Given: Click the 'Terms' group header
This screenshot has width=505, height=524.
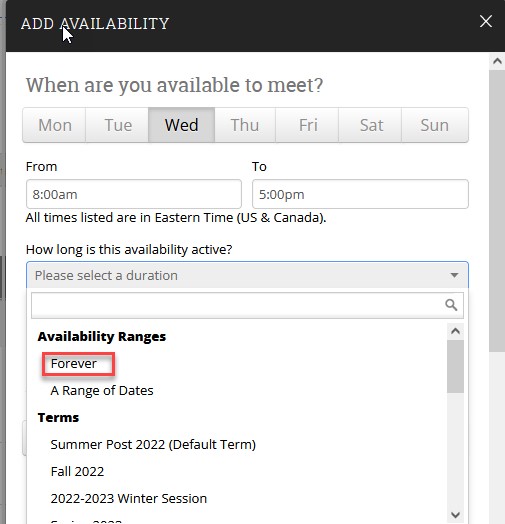Looking at the screenshot, I should [58, 417].
